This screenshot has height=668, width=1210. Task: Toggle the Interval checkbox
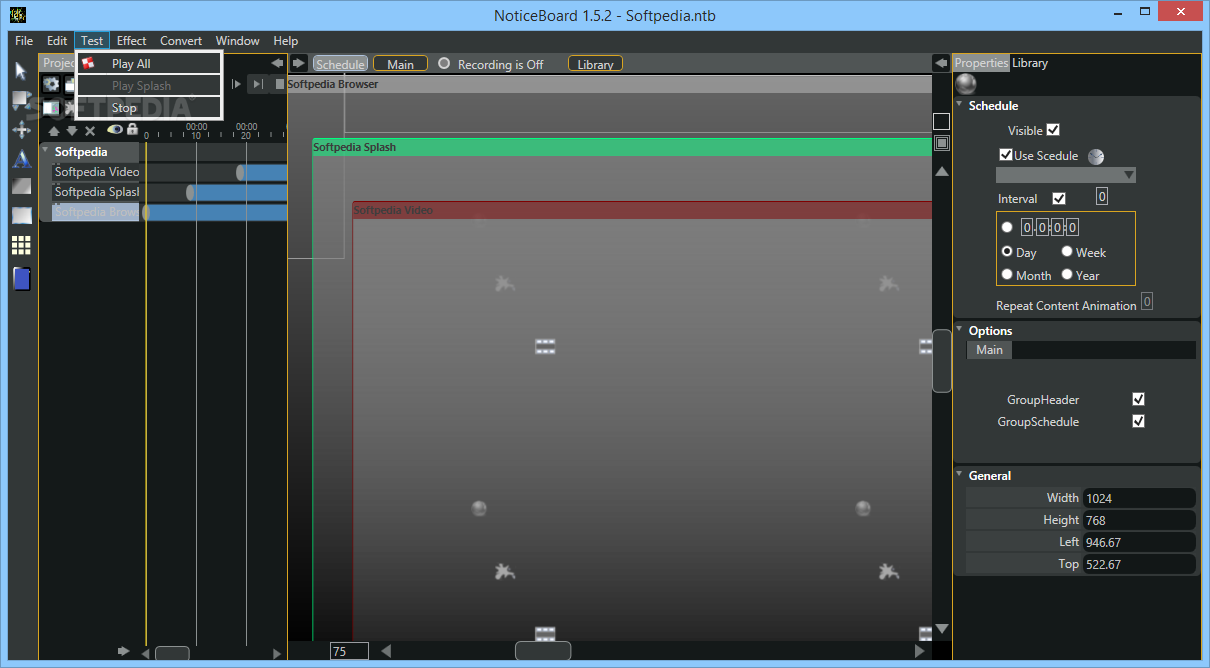[x=1059, y=198]
